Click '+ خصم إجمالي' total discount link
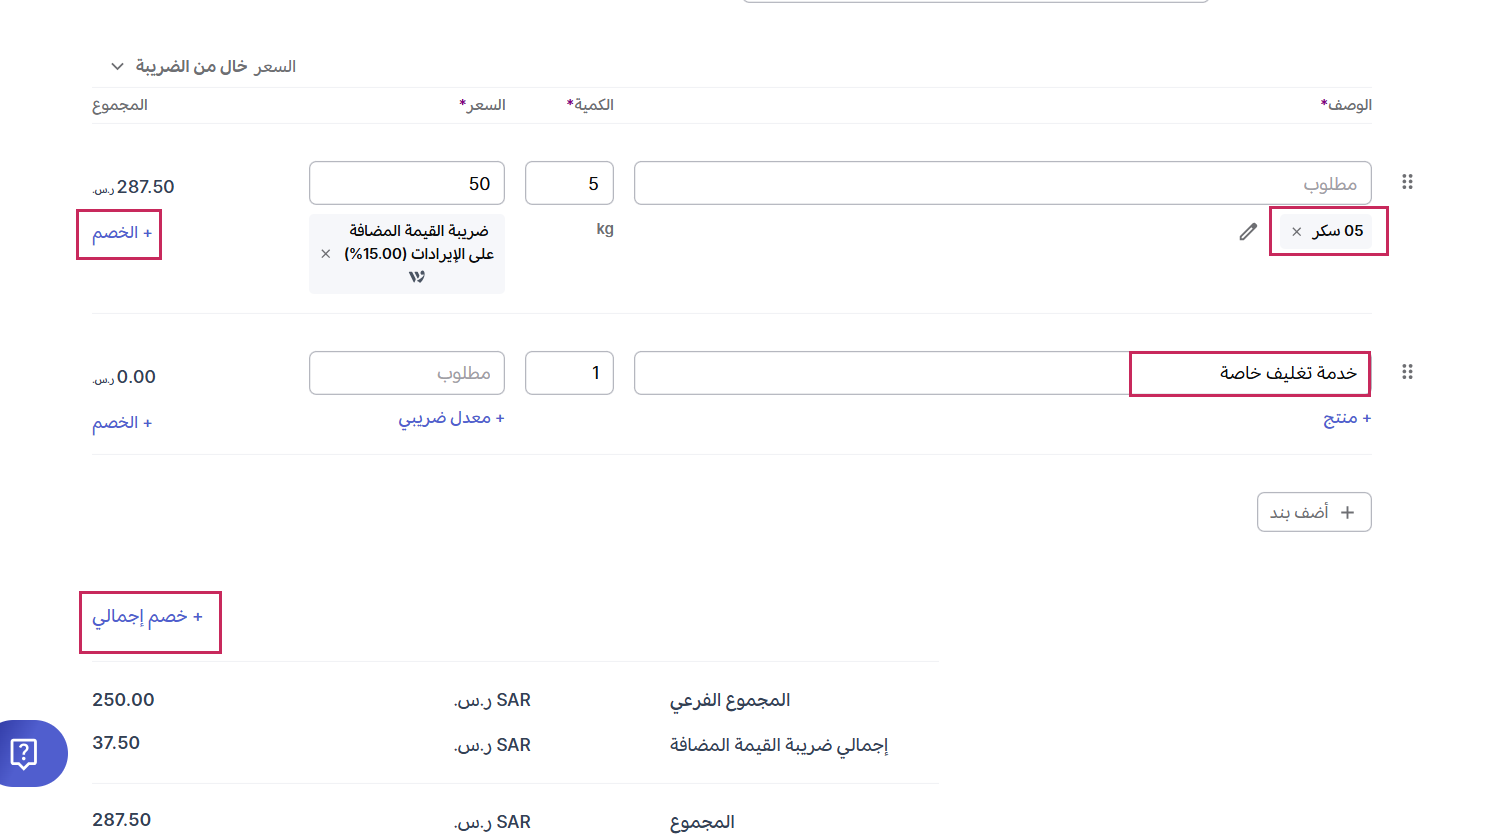Screen dimensions: 1503x836 [147, 617]
